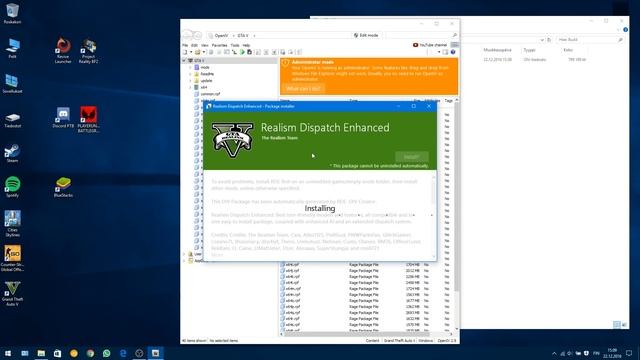Image resolution: width=640 pixels, height=360 pixels.
Task: Click the search box in background Explorer window
Action: pos(589,40)
